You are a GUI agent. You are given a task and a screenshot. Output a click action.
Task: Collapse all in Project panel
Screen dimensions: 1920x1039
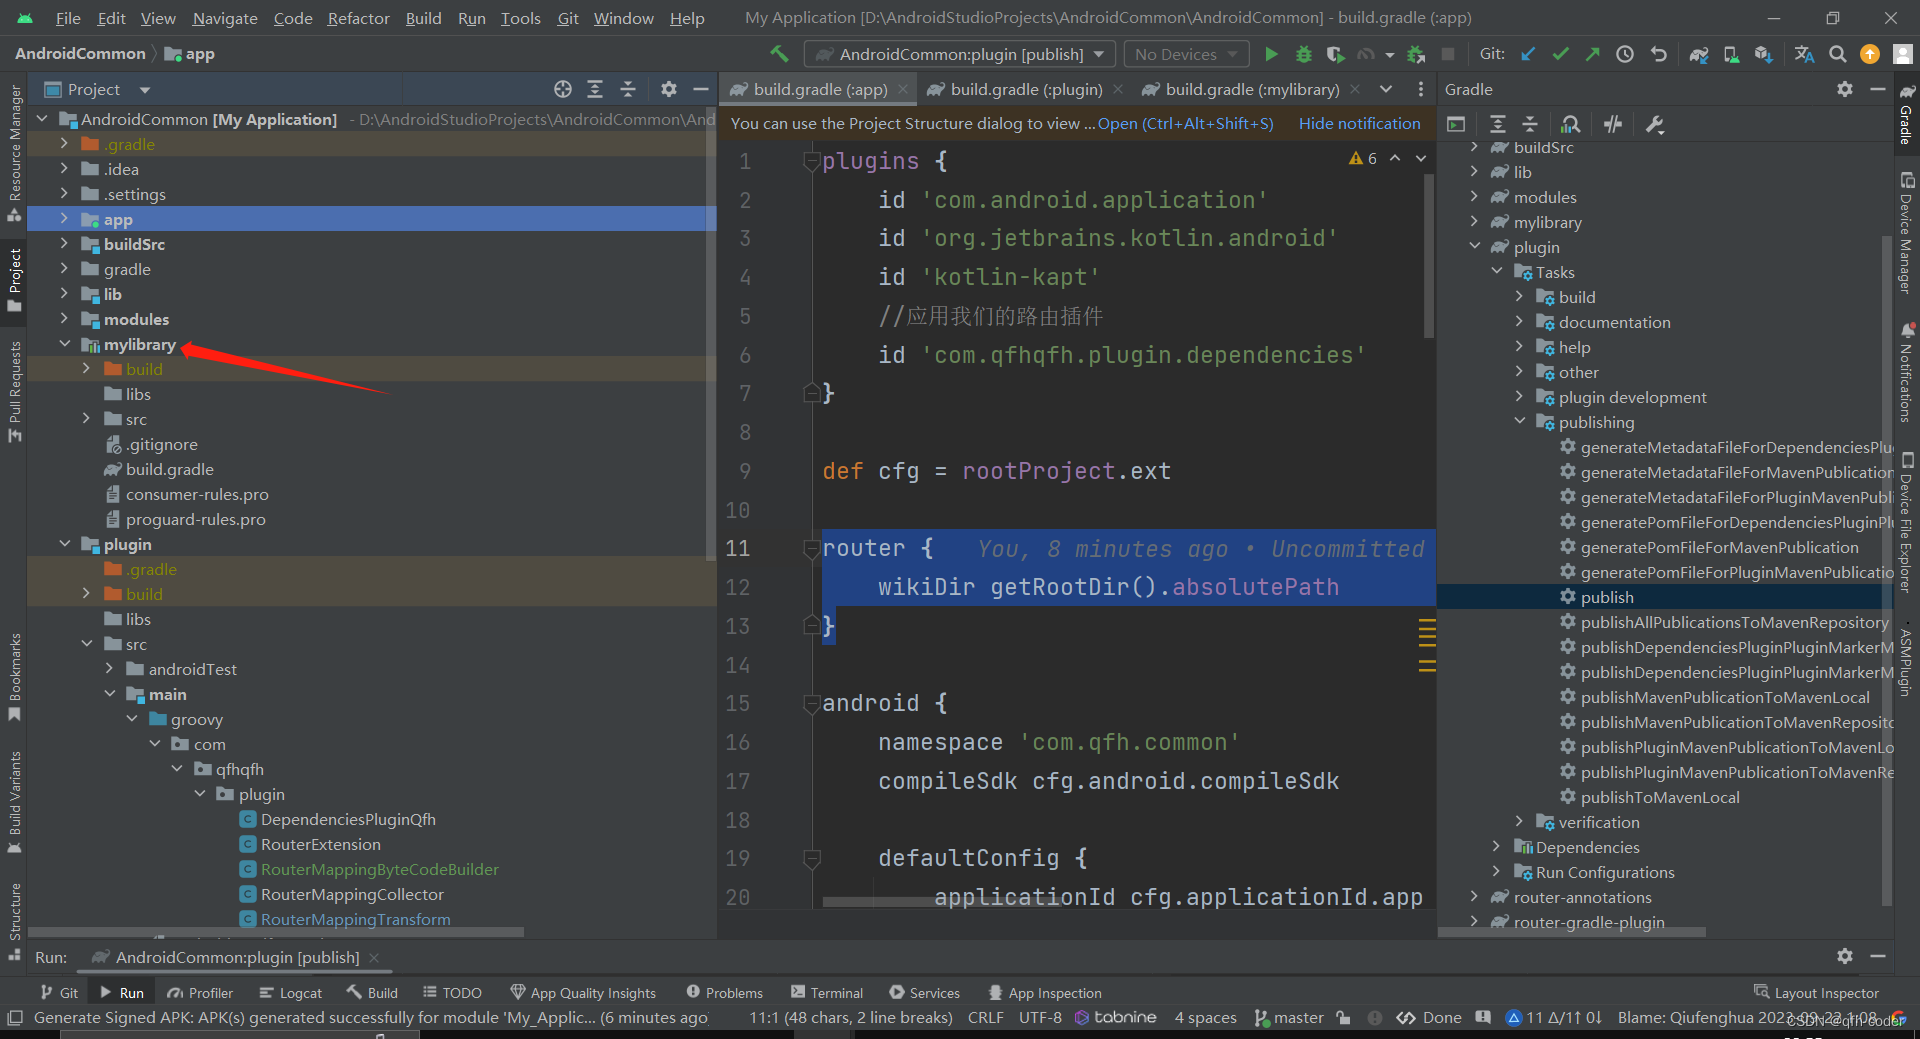pyautogui.click(x=628, y=89)
